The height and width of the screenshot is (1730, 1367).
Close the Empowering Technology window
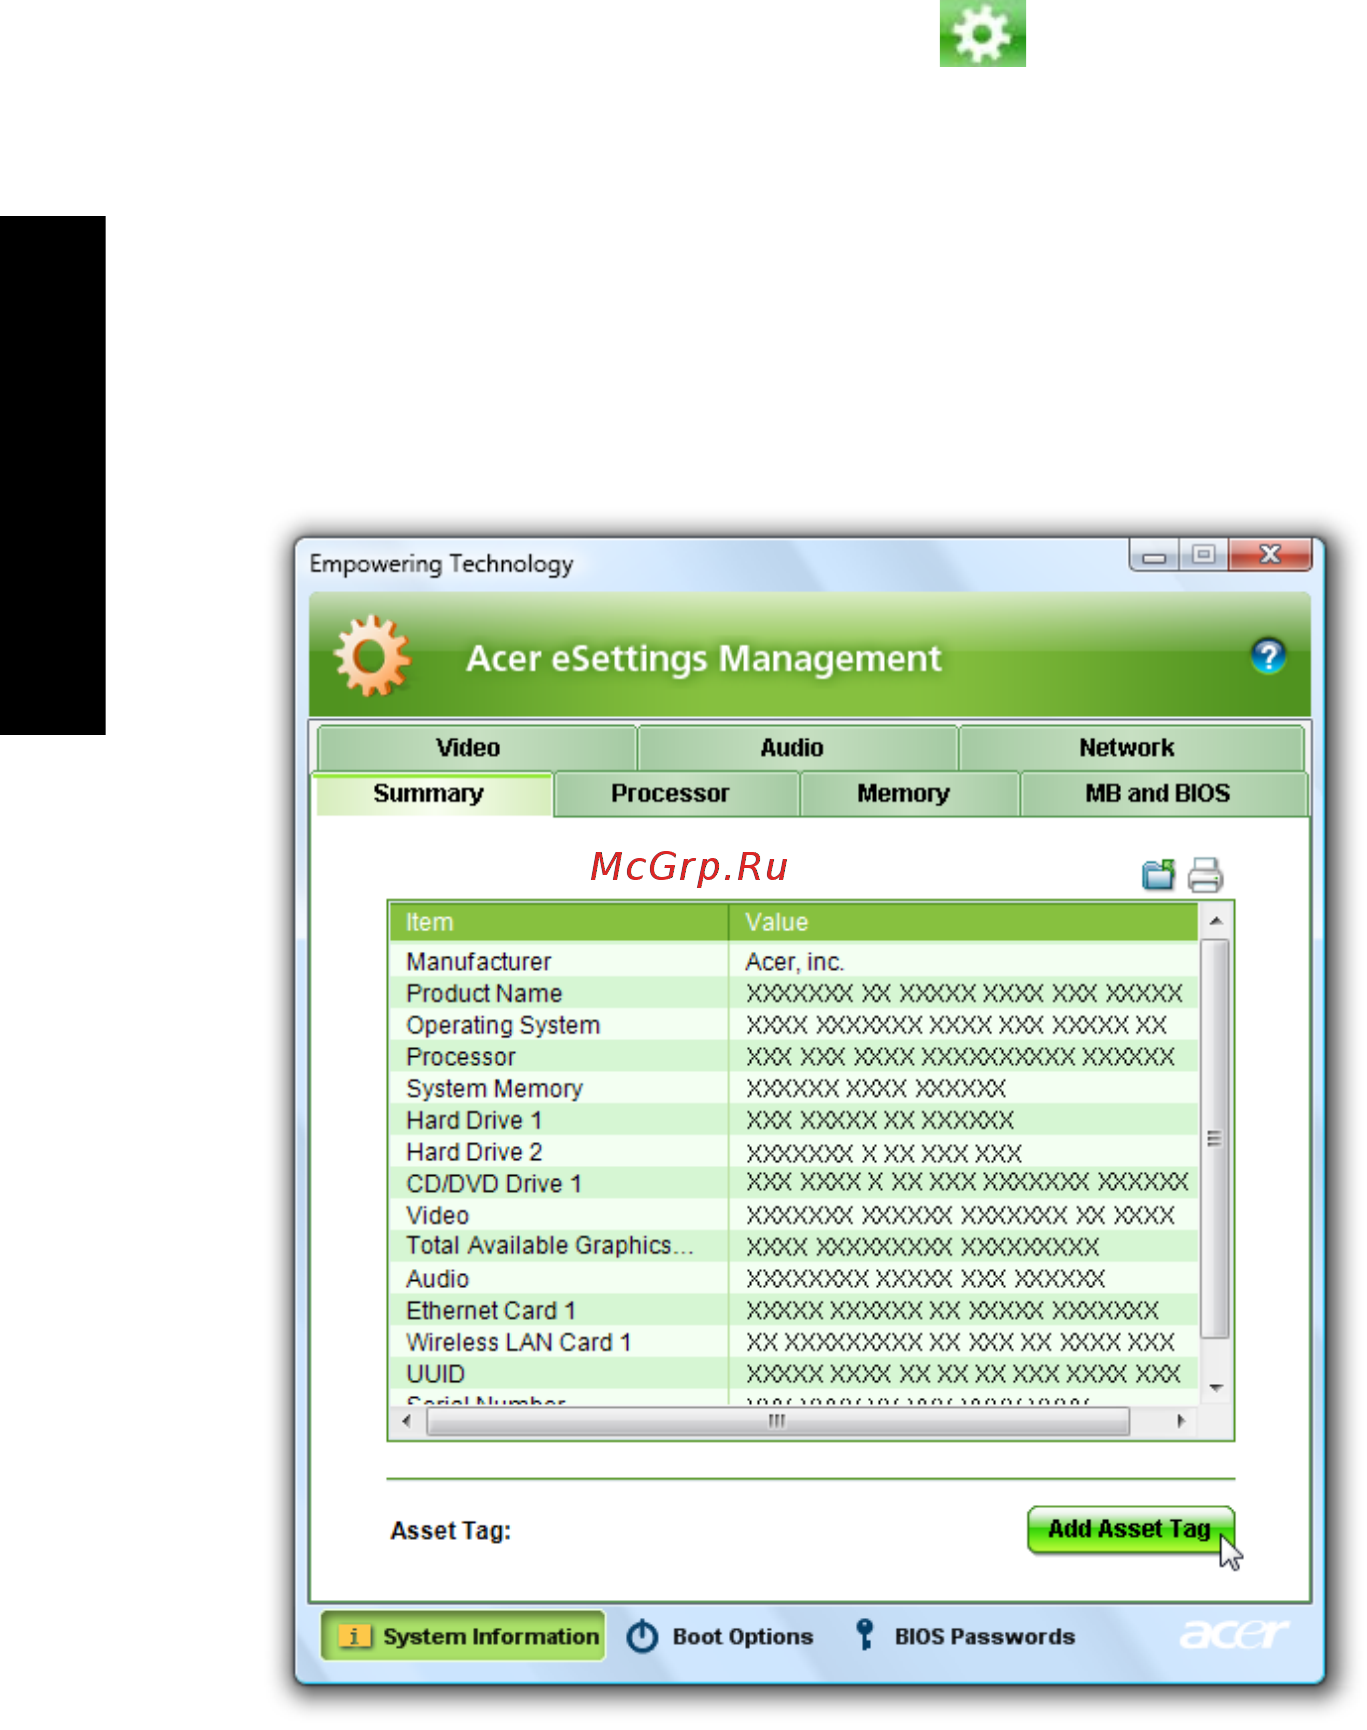click(x=1270, y=555)
